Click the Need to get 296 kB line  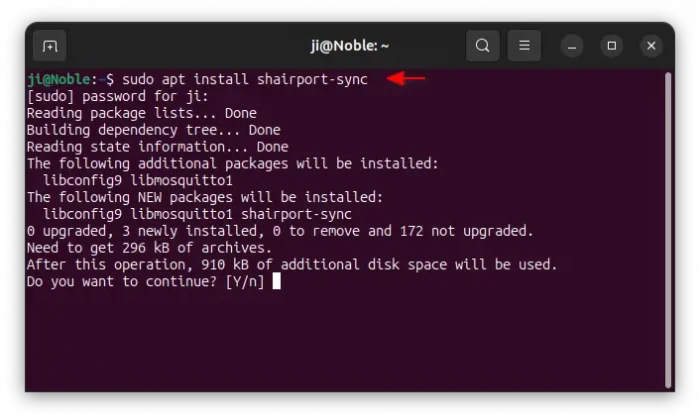pos(149,248)
